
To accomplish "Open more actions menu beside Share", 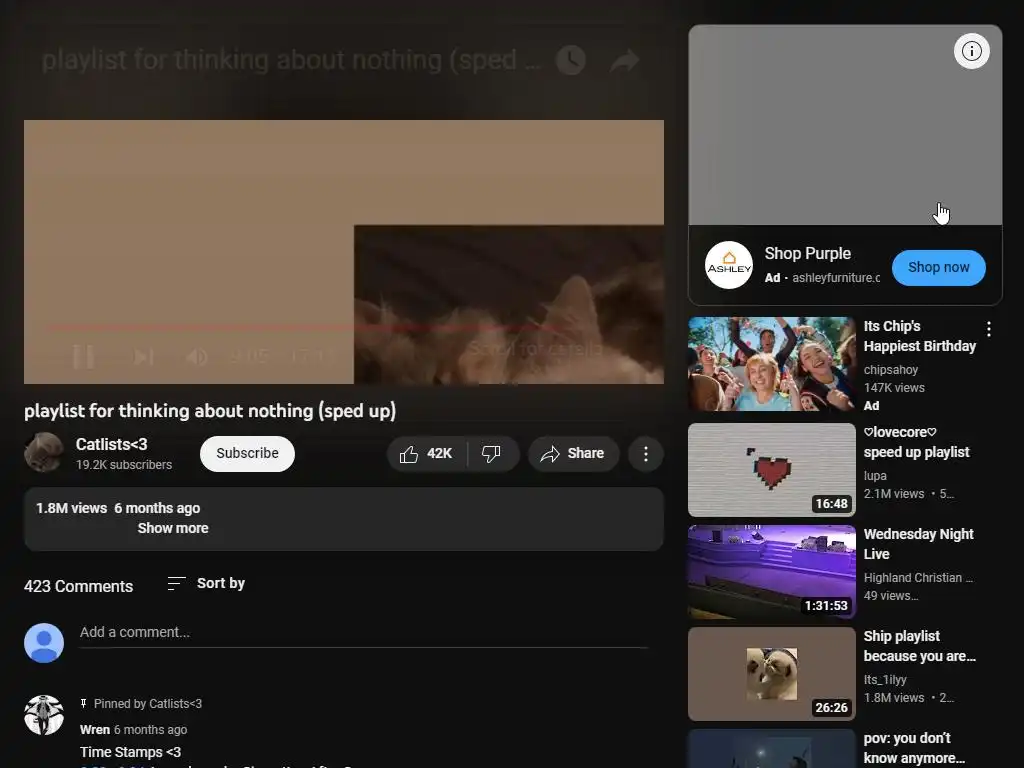I will (x=645, y=454).
